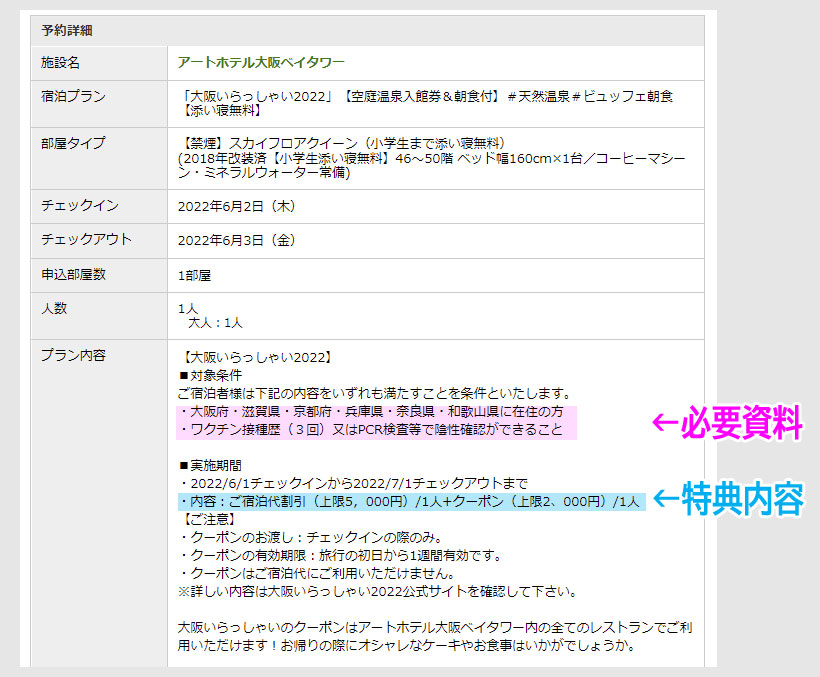Click the チェックイン row label
This screenshot has height=677, width=820.
(80, 205)
